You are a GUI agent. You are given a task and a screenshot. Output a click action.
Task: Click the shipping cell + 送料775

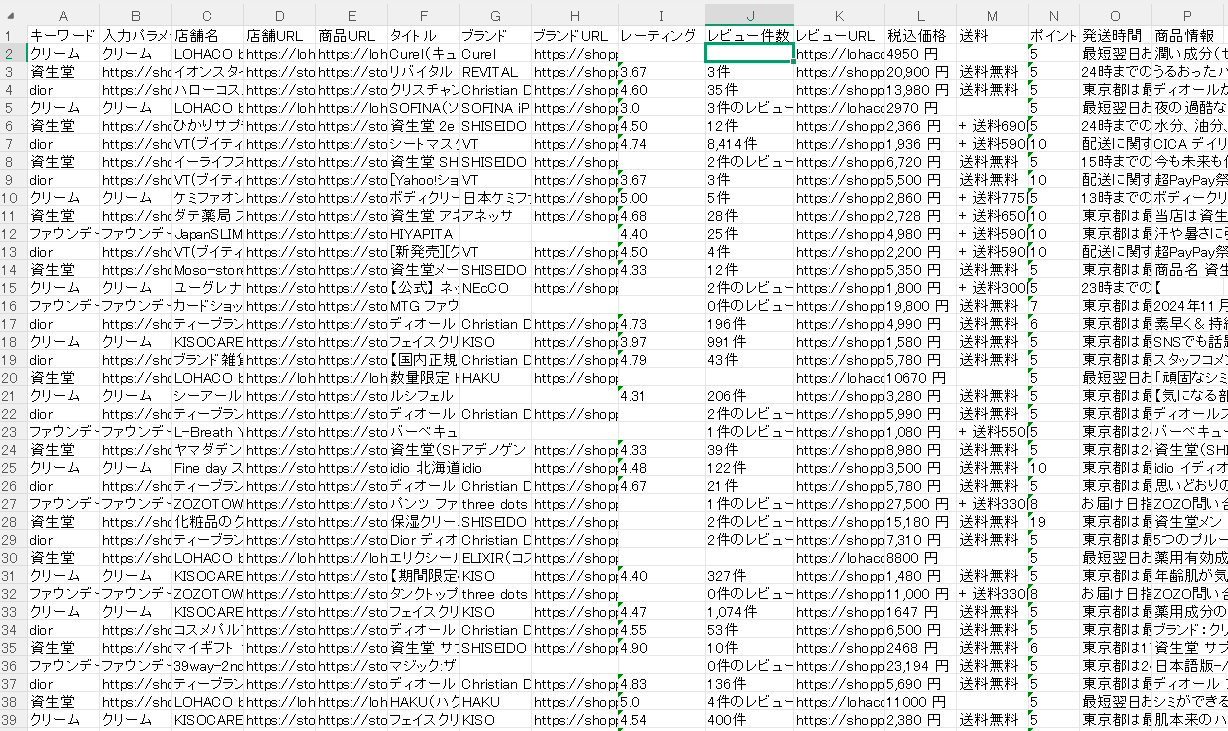(991, 198)
